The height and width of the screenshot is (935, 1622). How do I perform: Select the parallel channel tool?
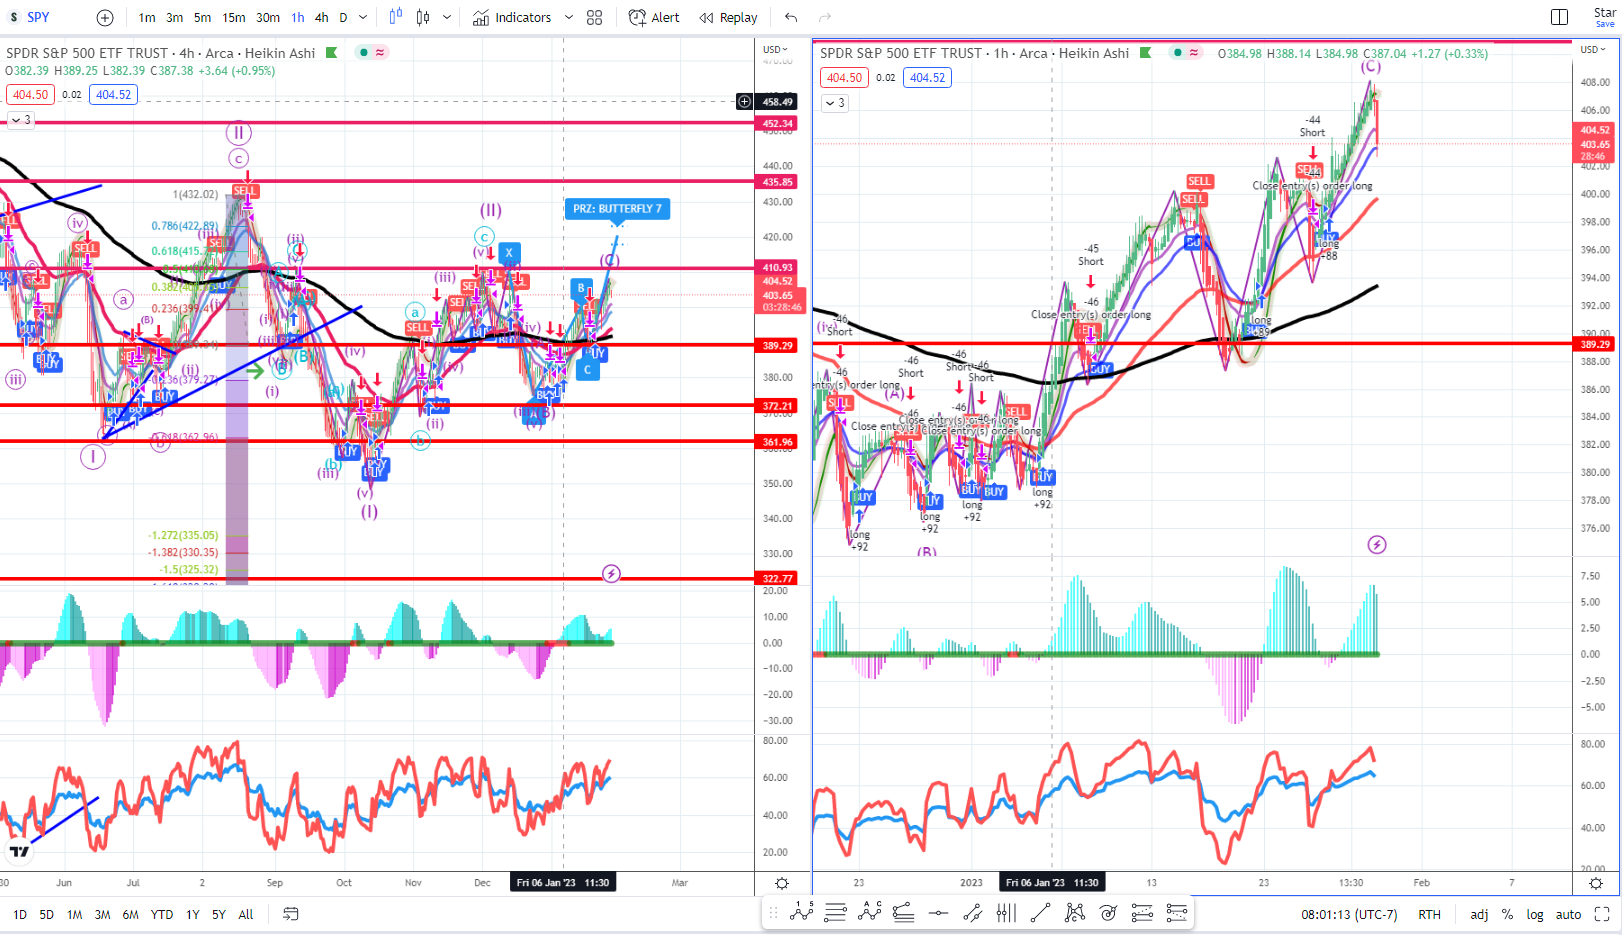[x=972, y=912]
